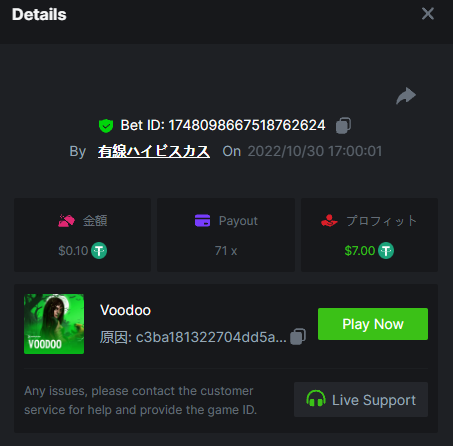
Task: Click the Tether coin beside $7.00
Action: click(386, 251)
